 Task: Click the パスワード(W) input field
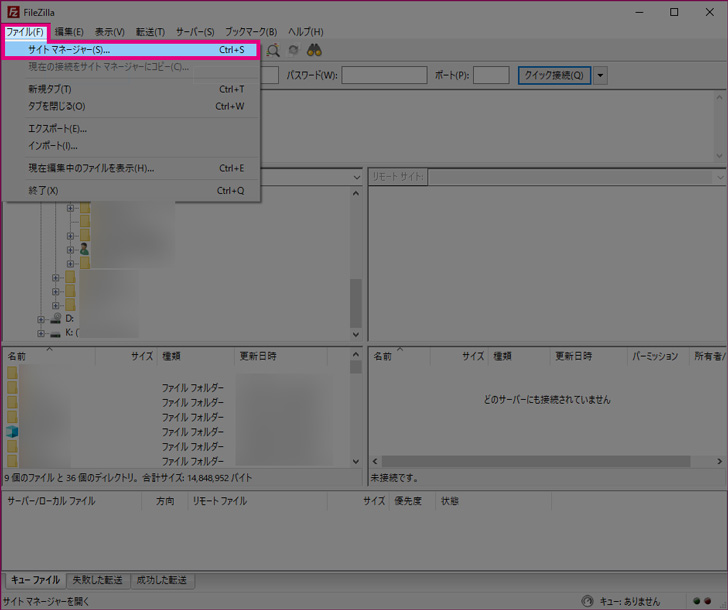[386, 75]
